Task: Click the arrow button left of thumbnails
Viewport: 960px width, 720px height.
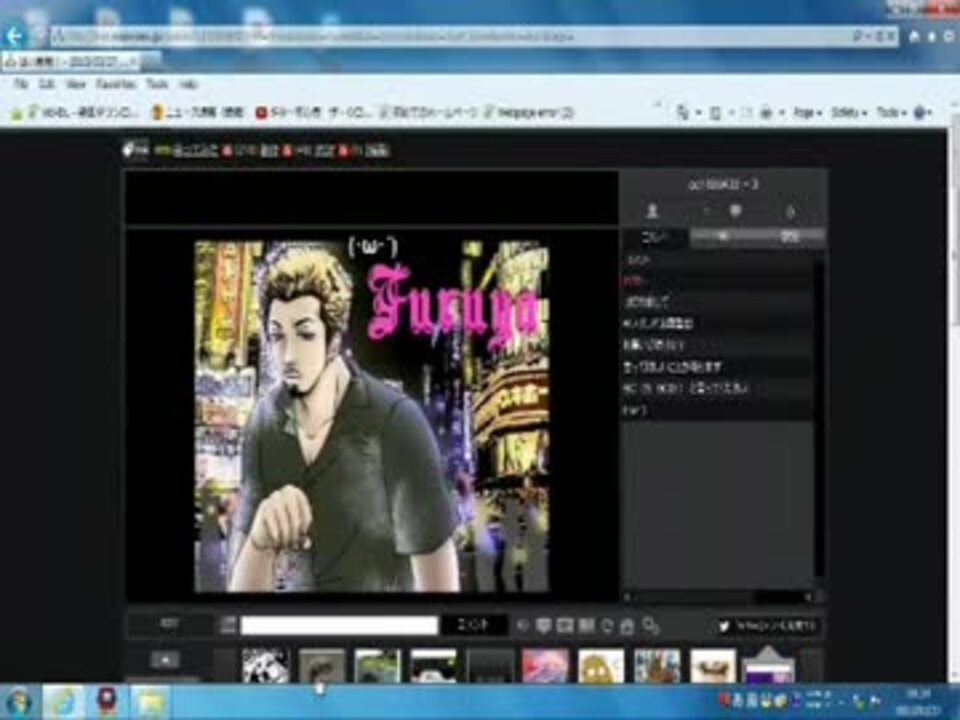Action: [165, 660]
